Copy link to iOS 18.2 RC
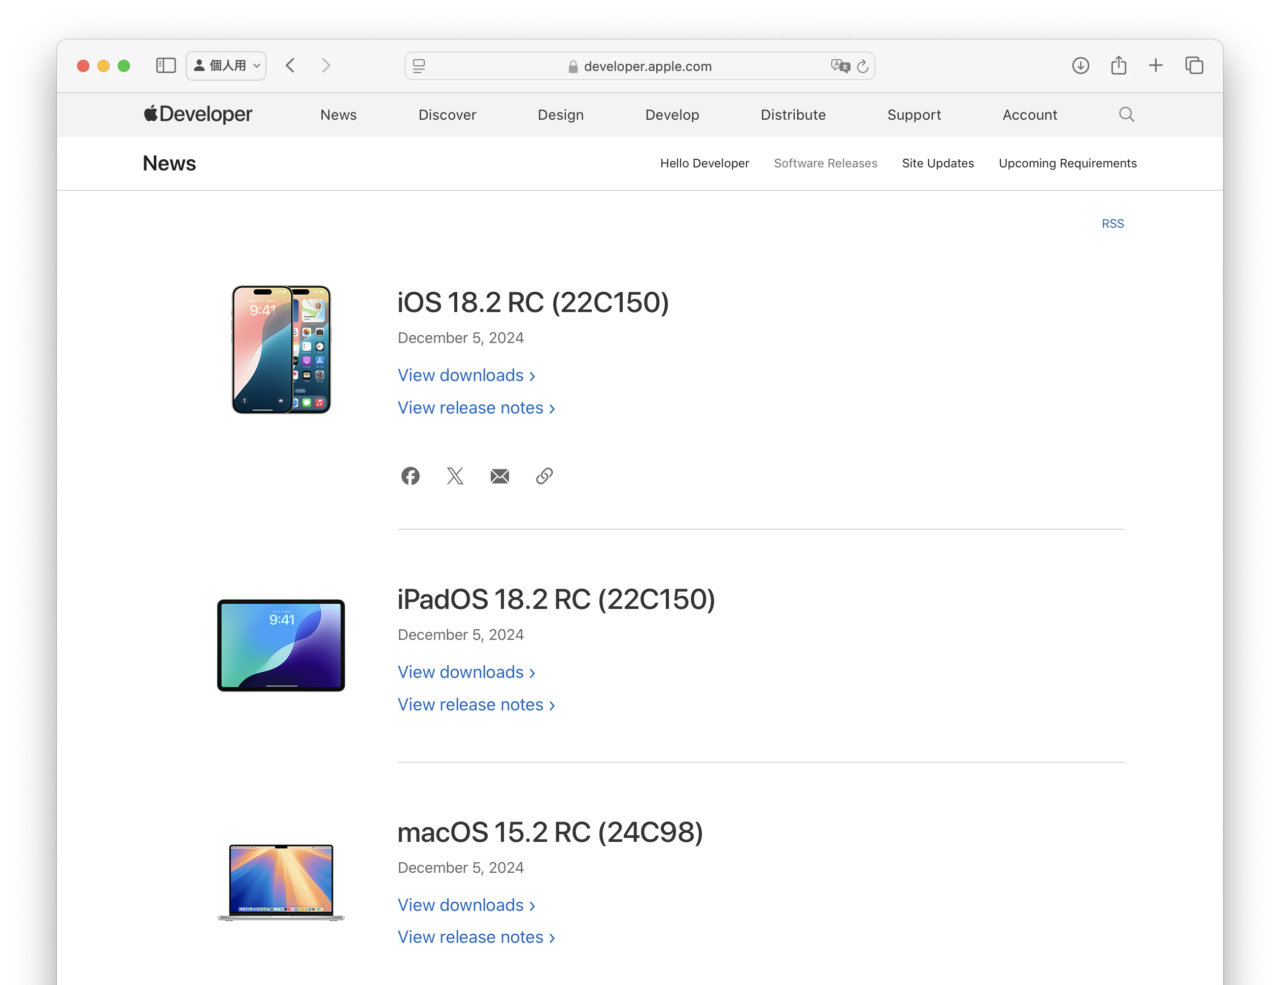This screenshot has width=1280, height=985. [544, 476]
